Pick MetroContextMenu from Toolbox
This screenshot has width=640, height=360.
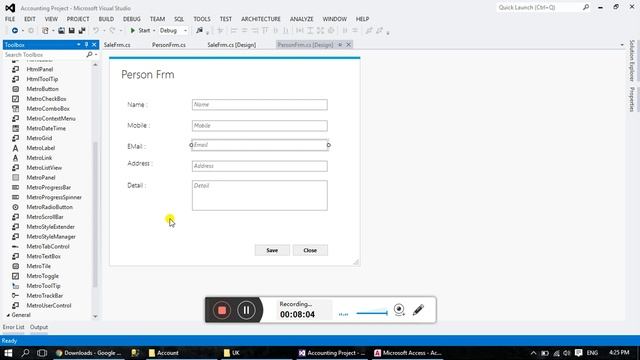[51, 118]
